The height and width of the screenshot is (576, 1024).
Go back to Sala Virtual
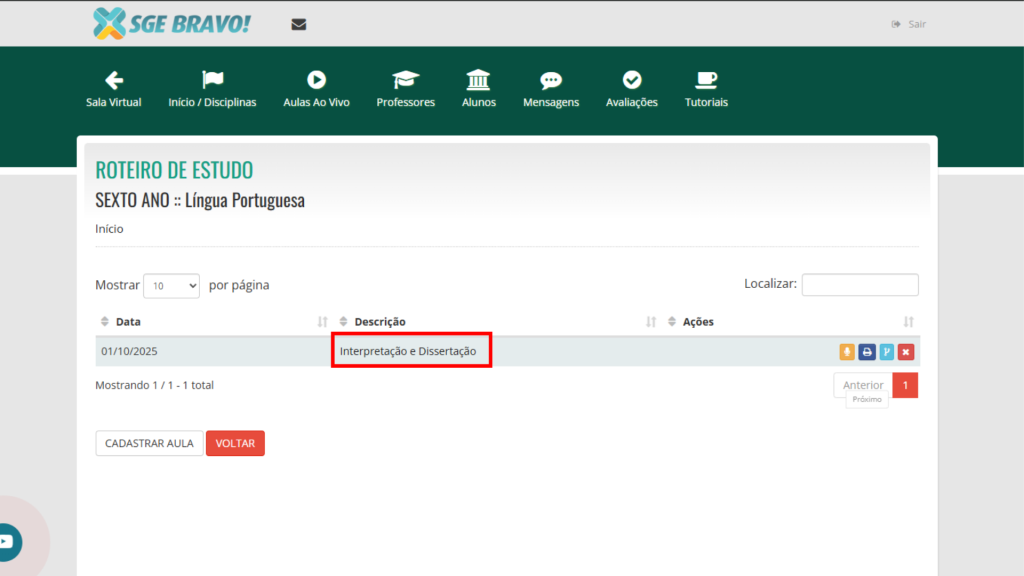(114, 89)
